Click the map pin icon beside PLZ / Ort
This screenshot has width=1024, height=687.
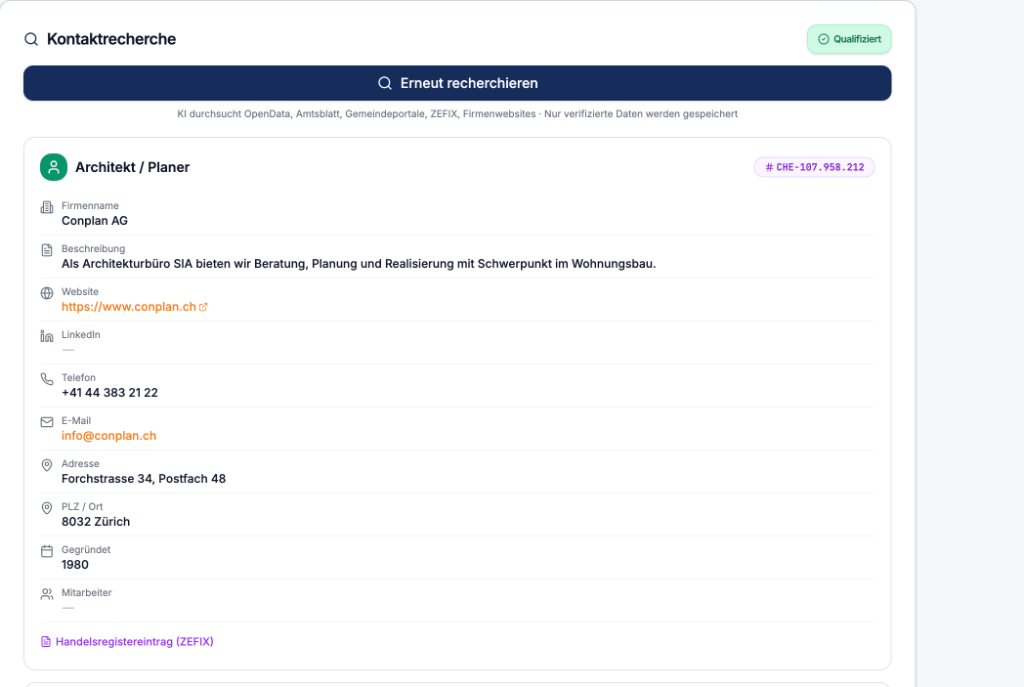pyautogui.click(x=47, y=508)
